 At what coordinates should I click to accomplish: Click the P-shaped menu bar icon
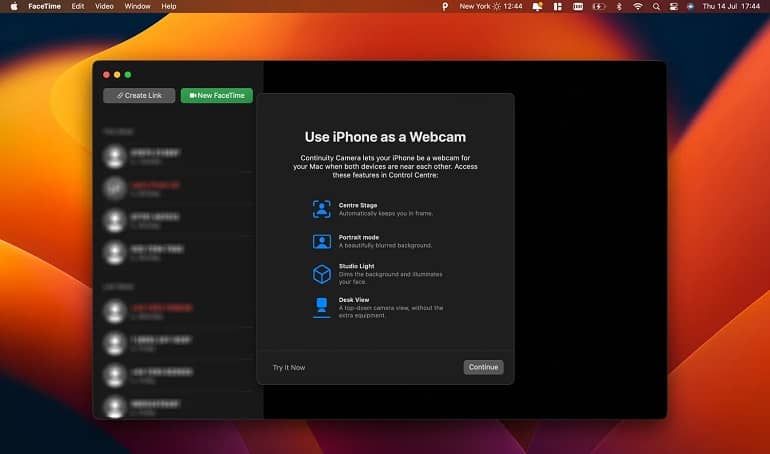(x=445, y=6)
